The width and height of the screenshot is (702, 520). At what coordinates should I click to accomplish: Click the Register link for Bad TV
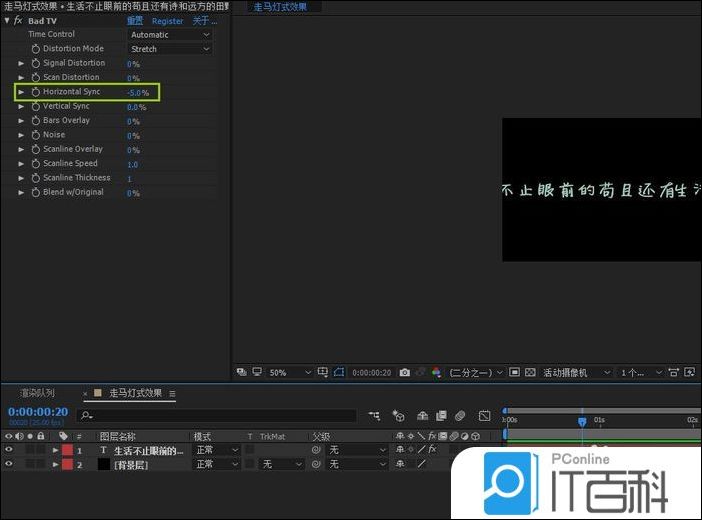[x=167, y=20]
